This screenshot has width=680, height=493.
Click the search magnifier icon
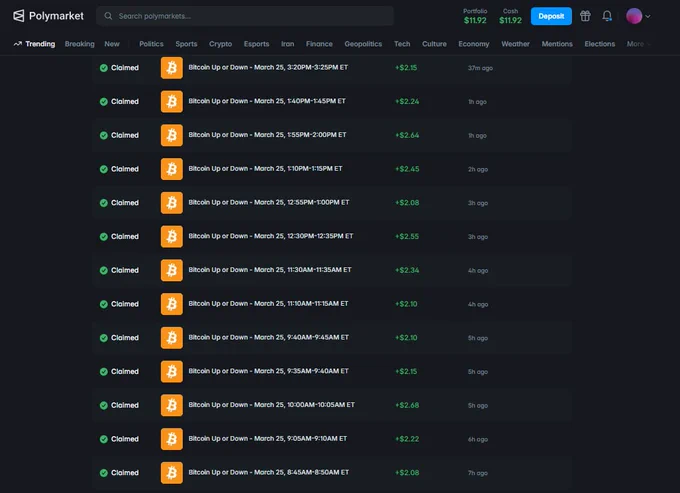coord(108,16)
